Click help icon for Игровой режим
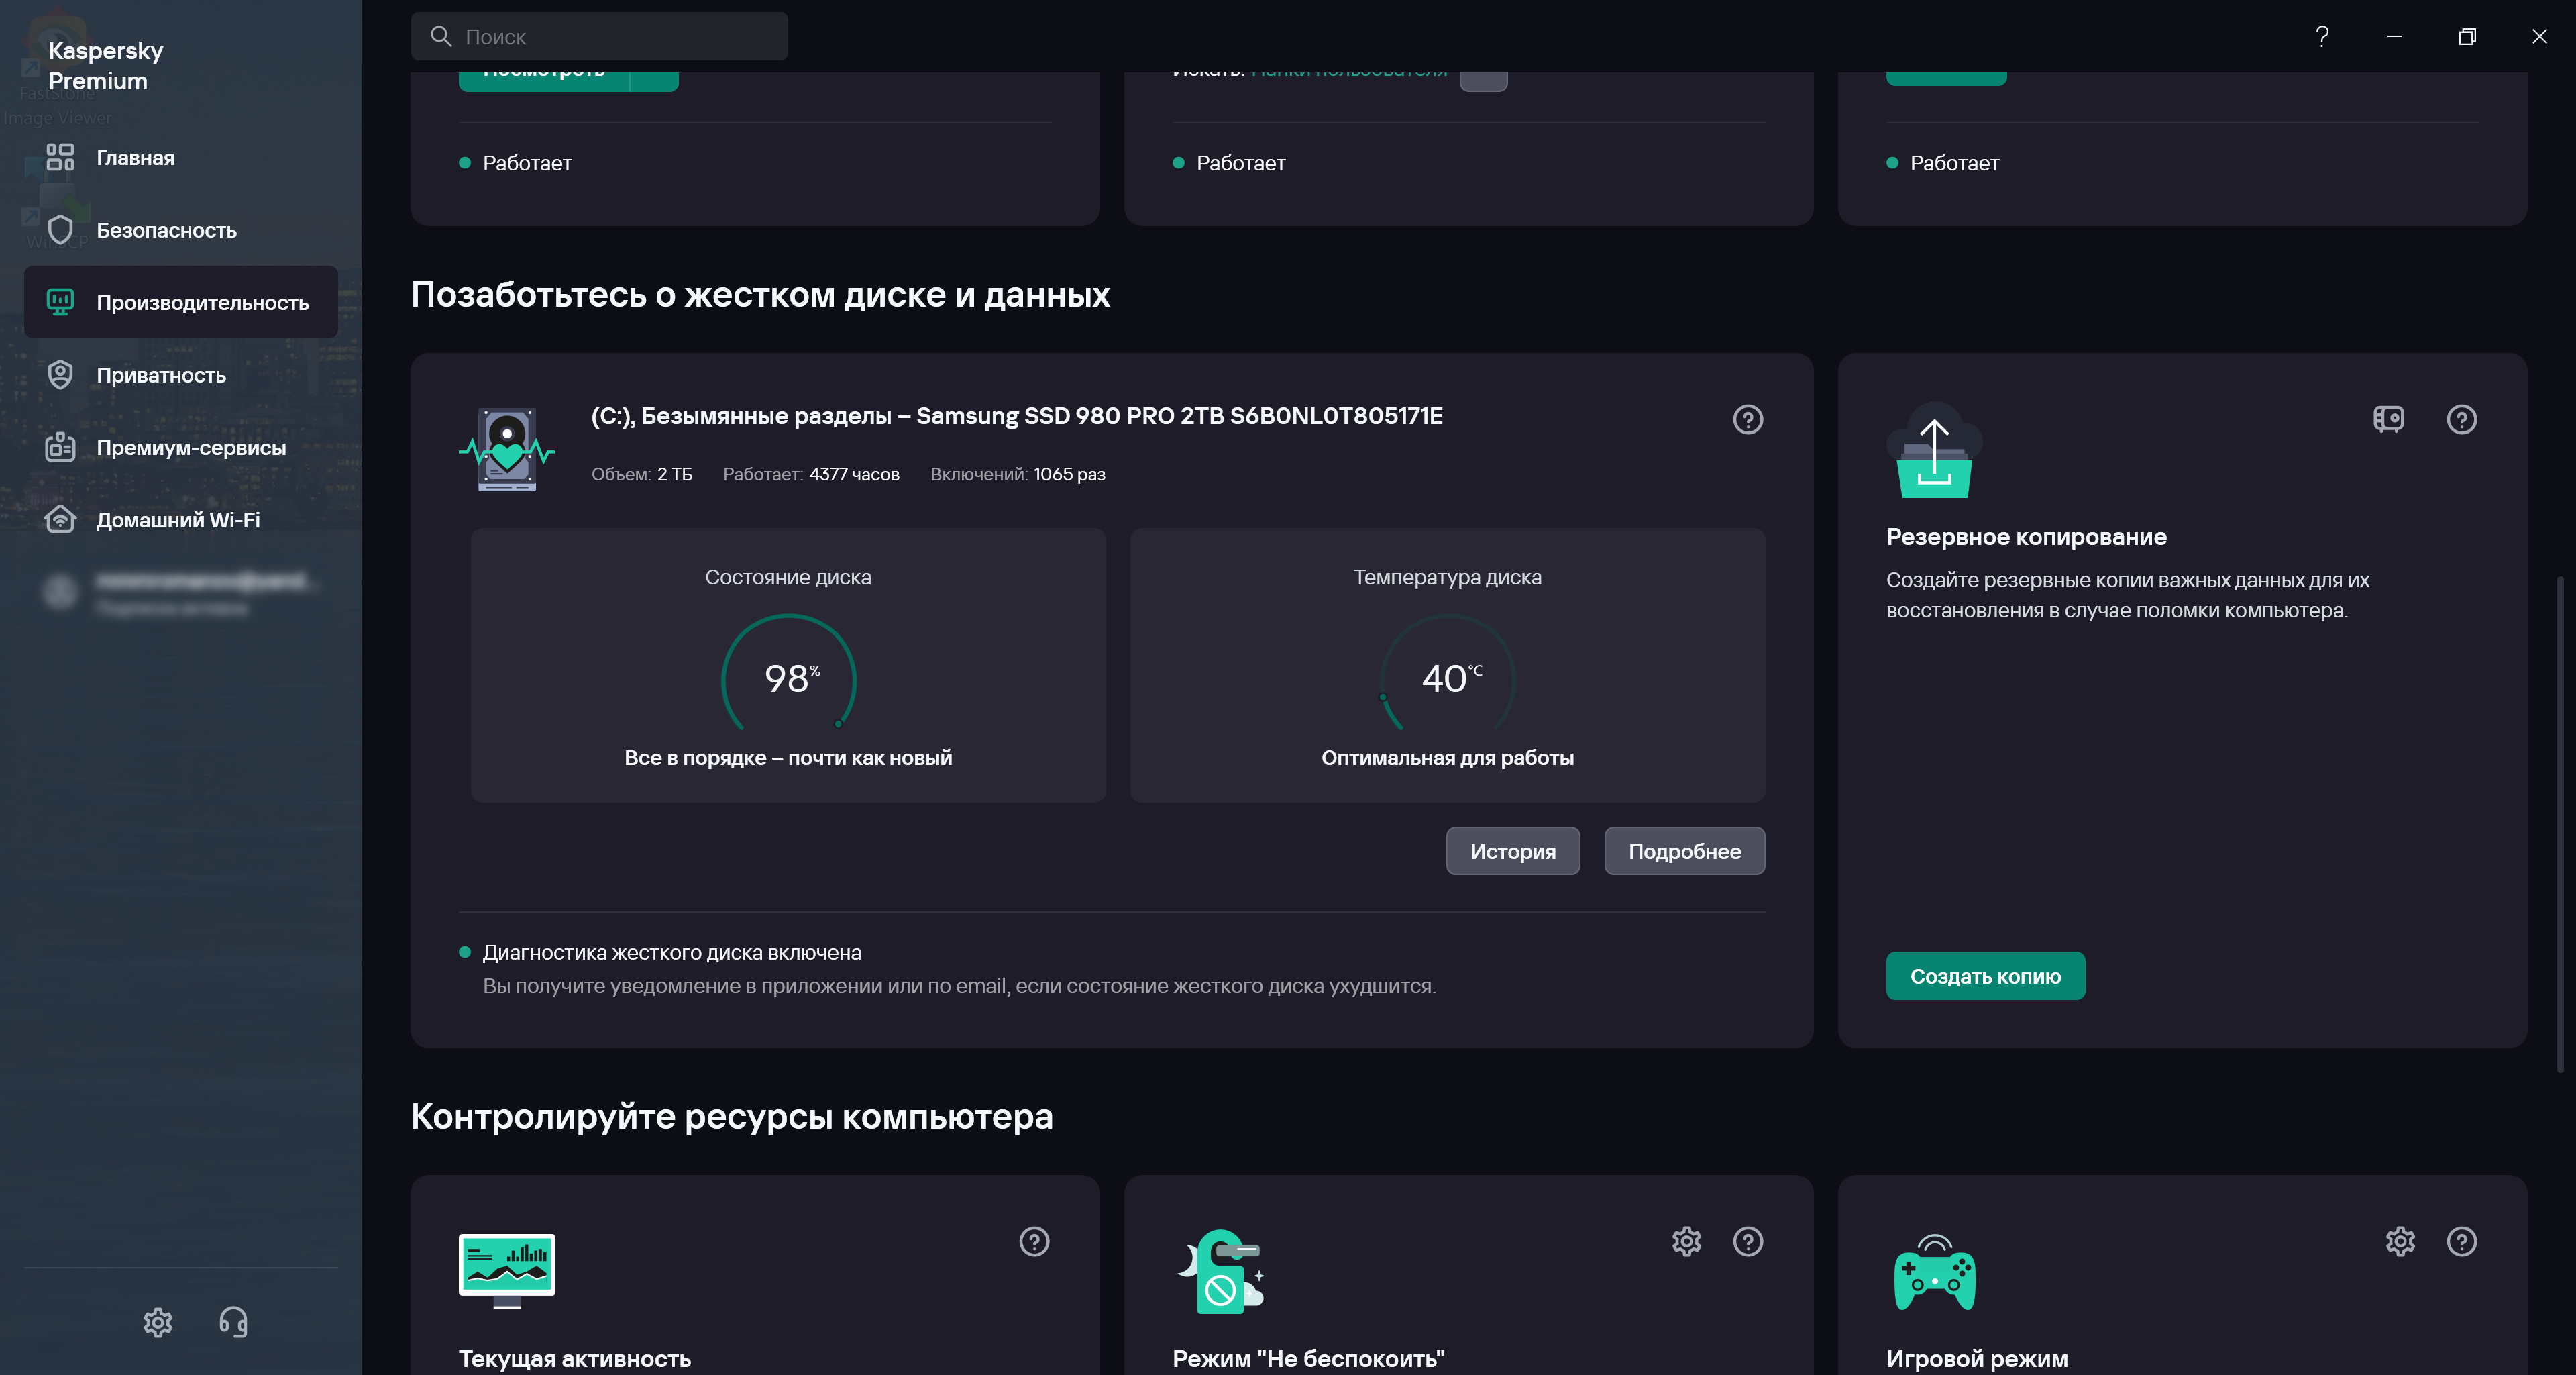2576x1375 pixels. (x=2461, y=1241)
